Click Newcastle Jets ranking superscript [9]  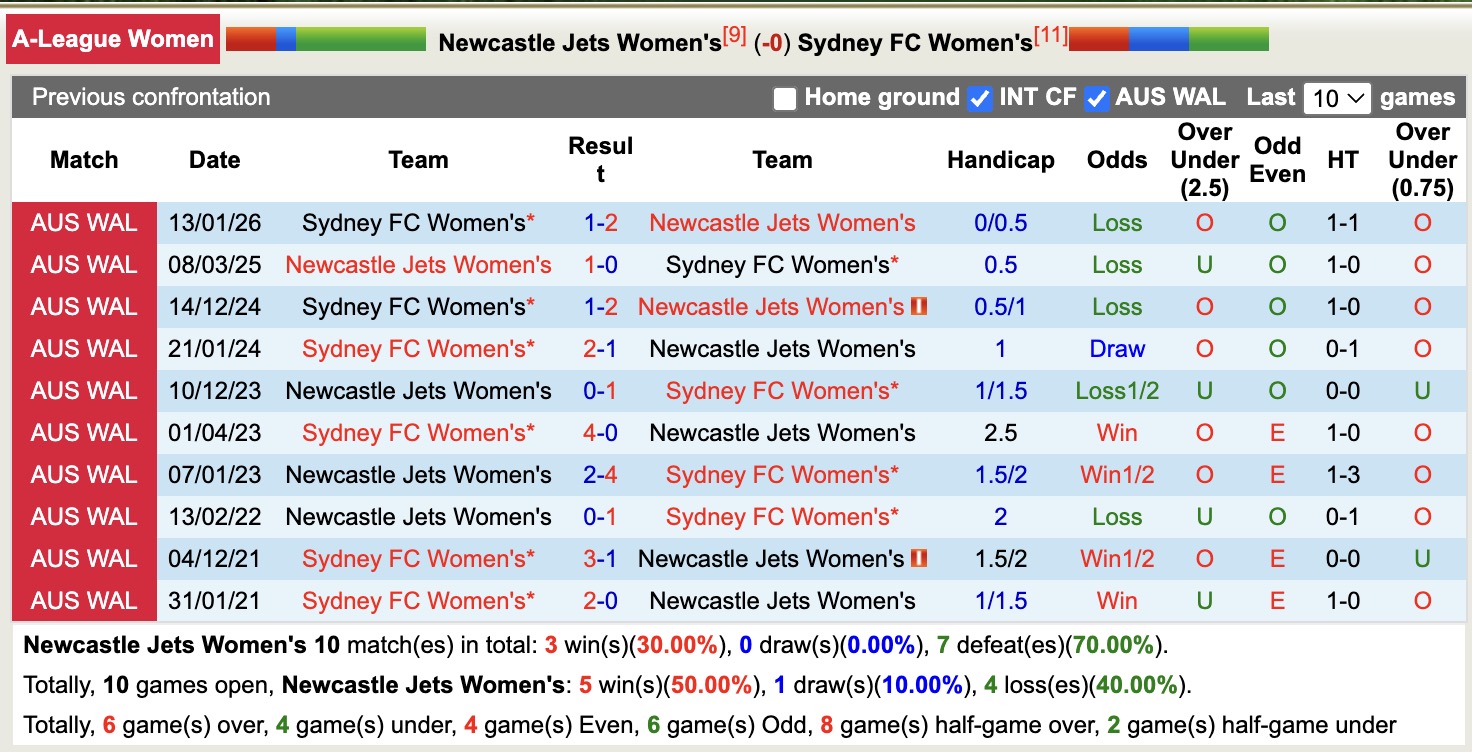point(734,33)
